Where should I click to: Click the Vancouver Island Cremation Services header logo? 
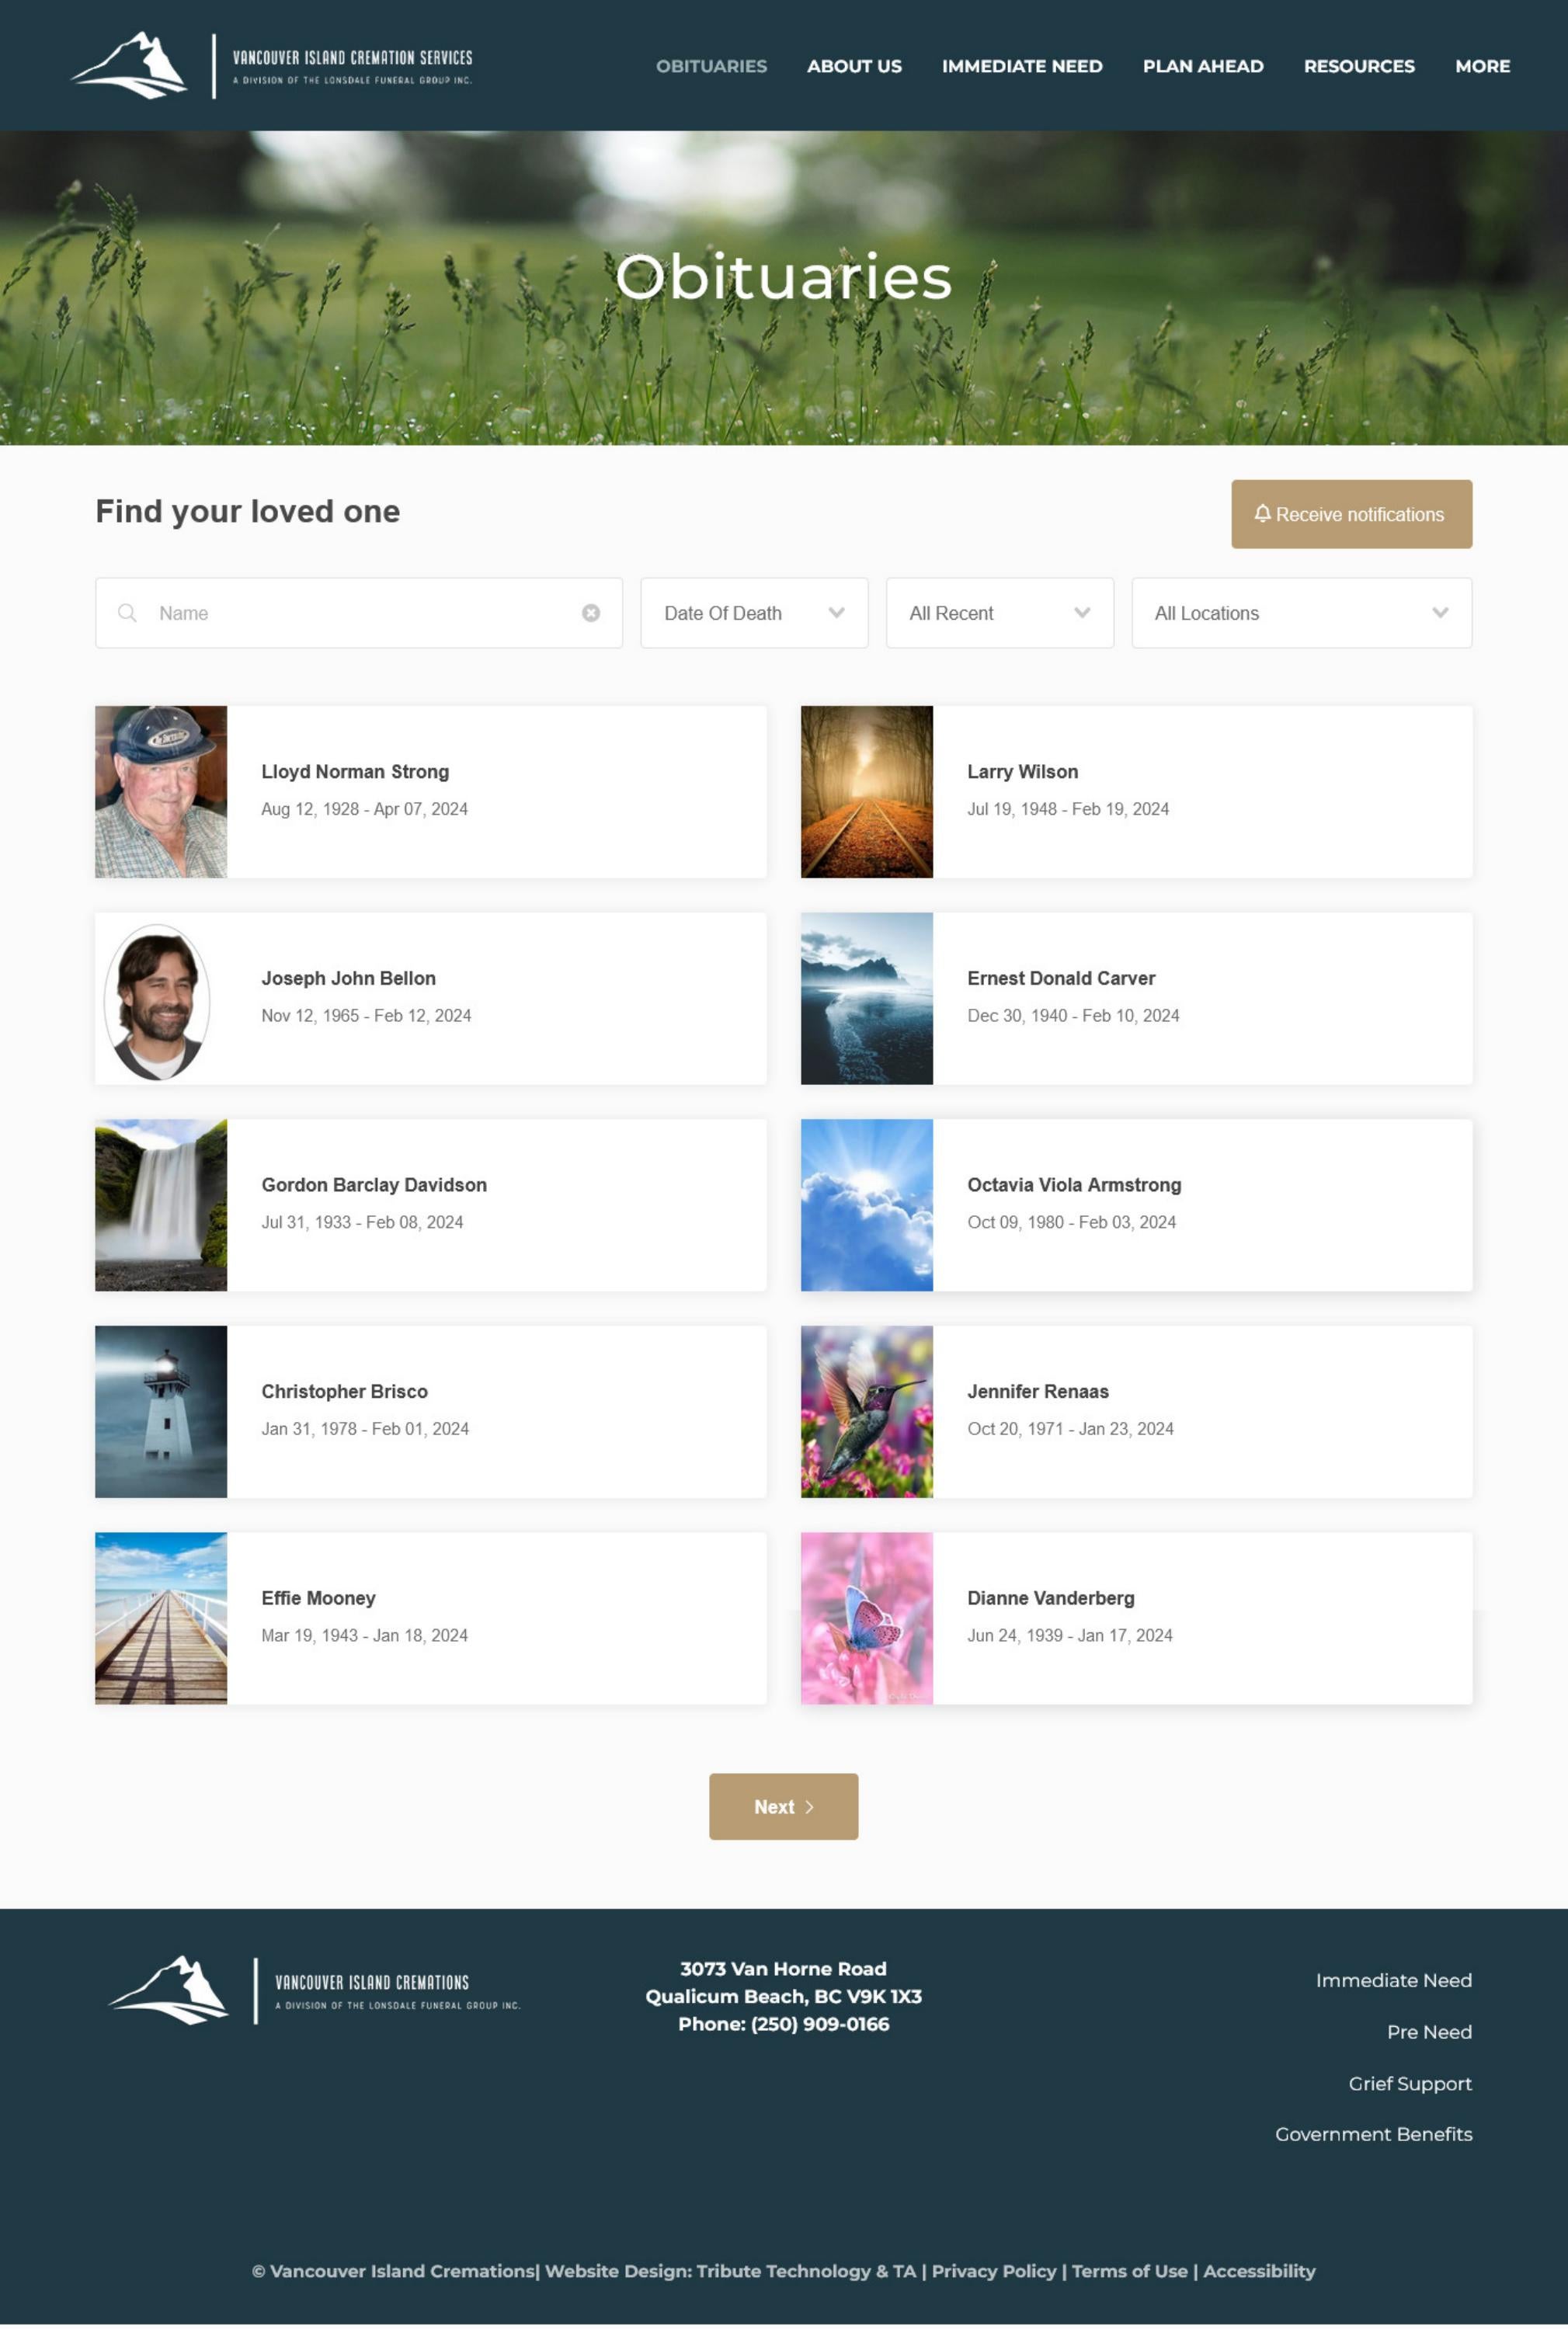point(271,66)
